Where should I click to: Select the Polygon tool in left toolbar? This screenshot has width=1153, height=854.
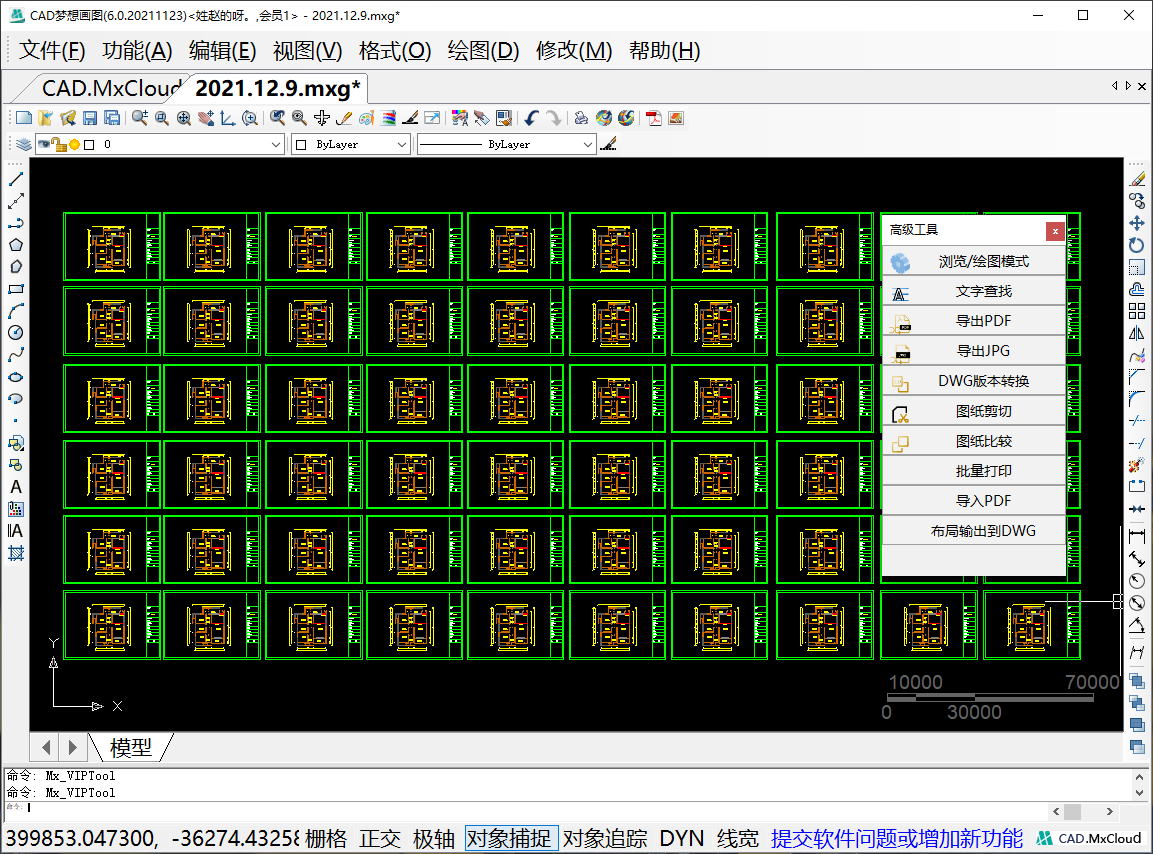coord(15,245)
